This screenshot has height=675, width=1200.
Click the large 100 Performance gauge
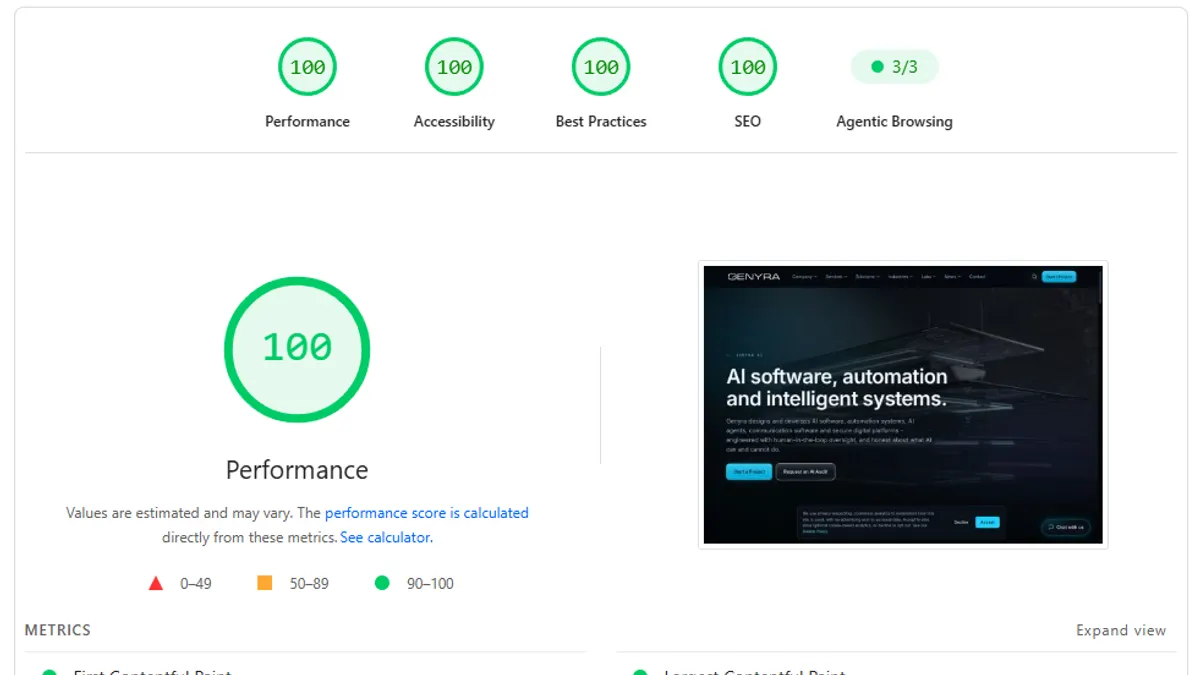297,348
